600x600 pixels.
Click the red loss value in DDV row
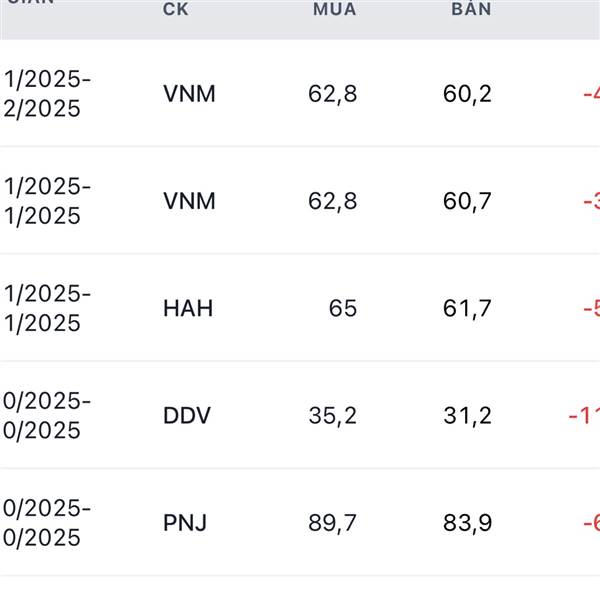click(x=584, y=415)
